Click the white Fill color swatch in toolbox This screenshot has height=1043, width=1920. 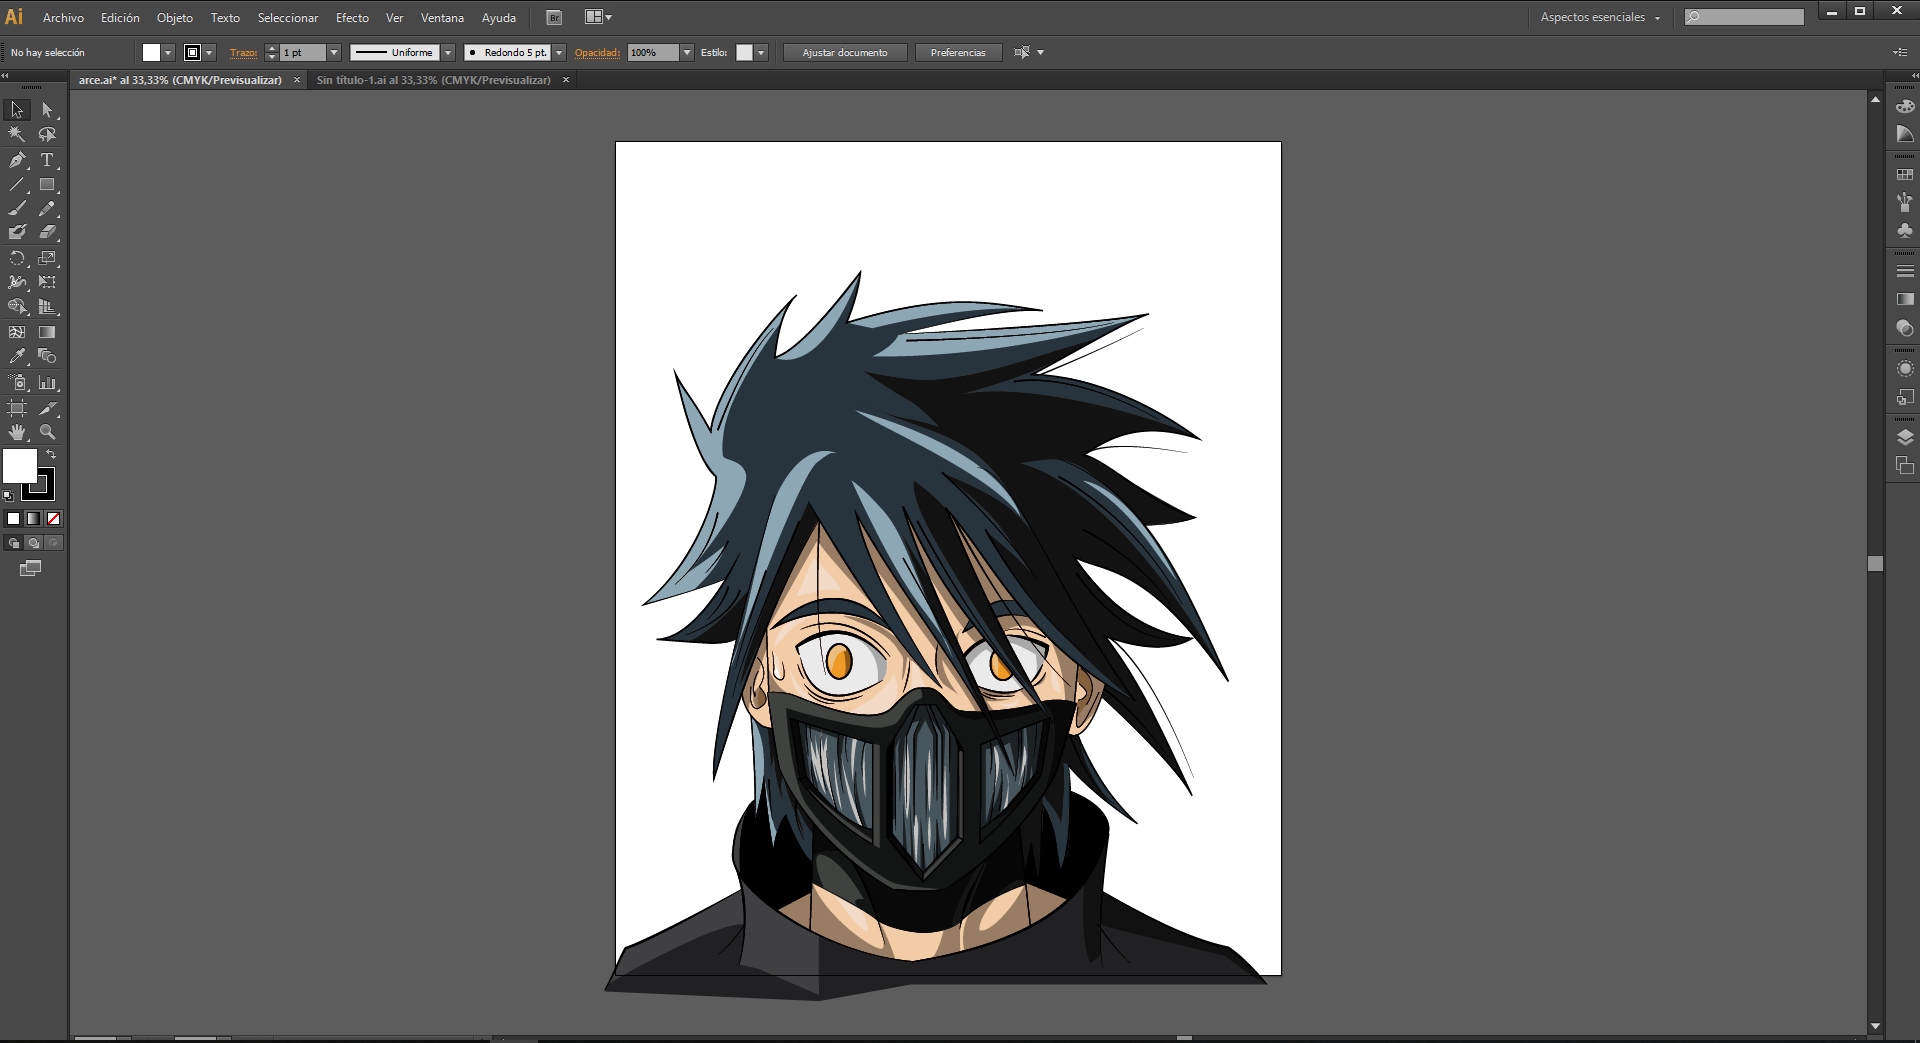pos(18,464)
